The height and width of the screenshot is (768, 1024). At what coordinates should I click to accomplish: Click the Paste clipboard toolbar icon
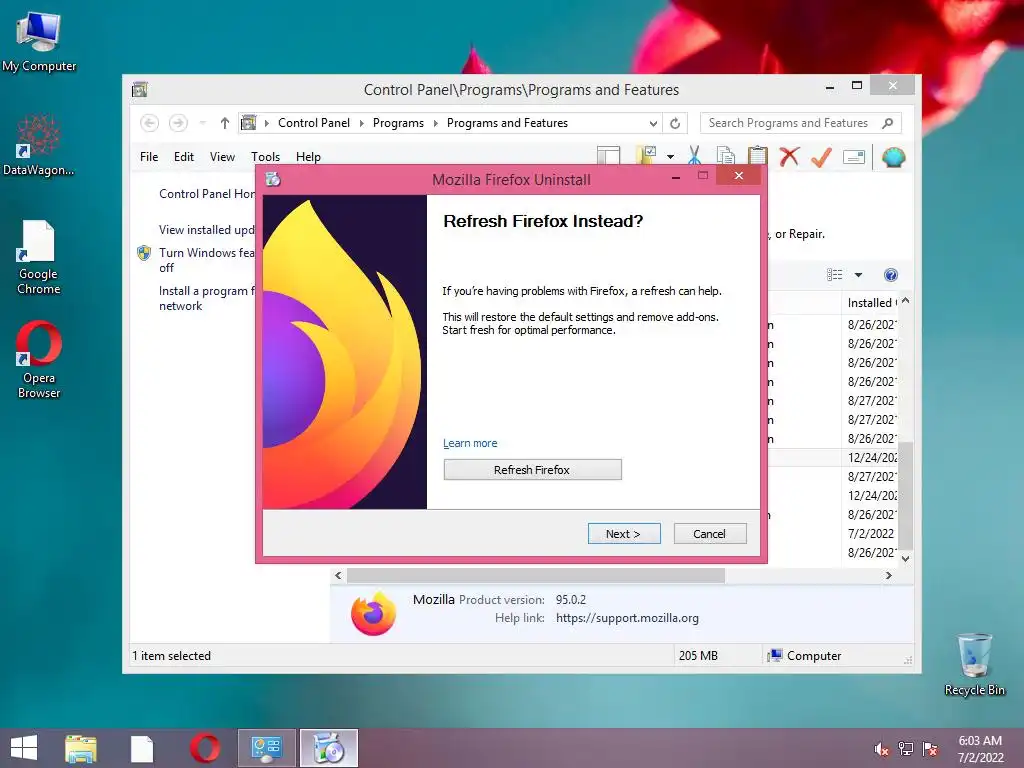point(758,156)
